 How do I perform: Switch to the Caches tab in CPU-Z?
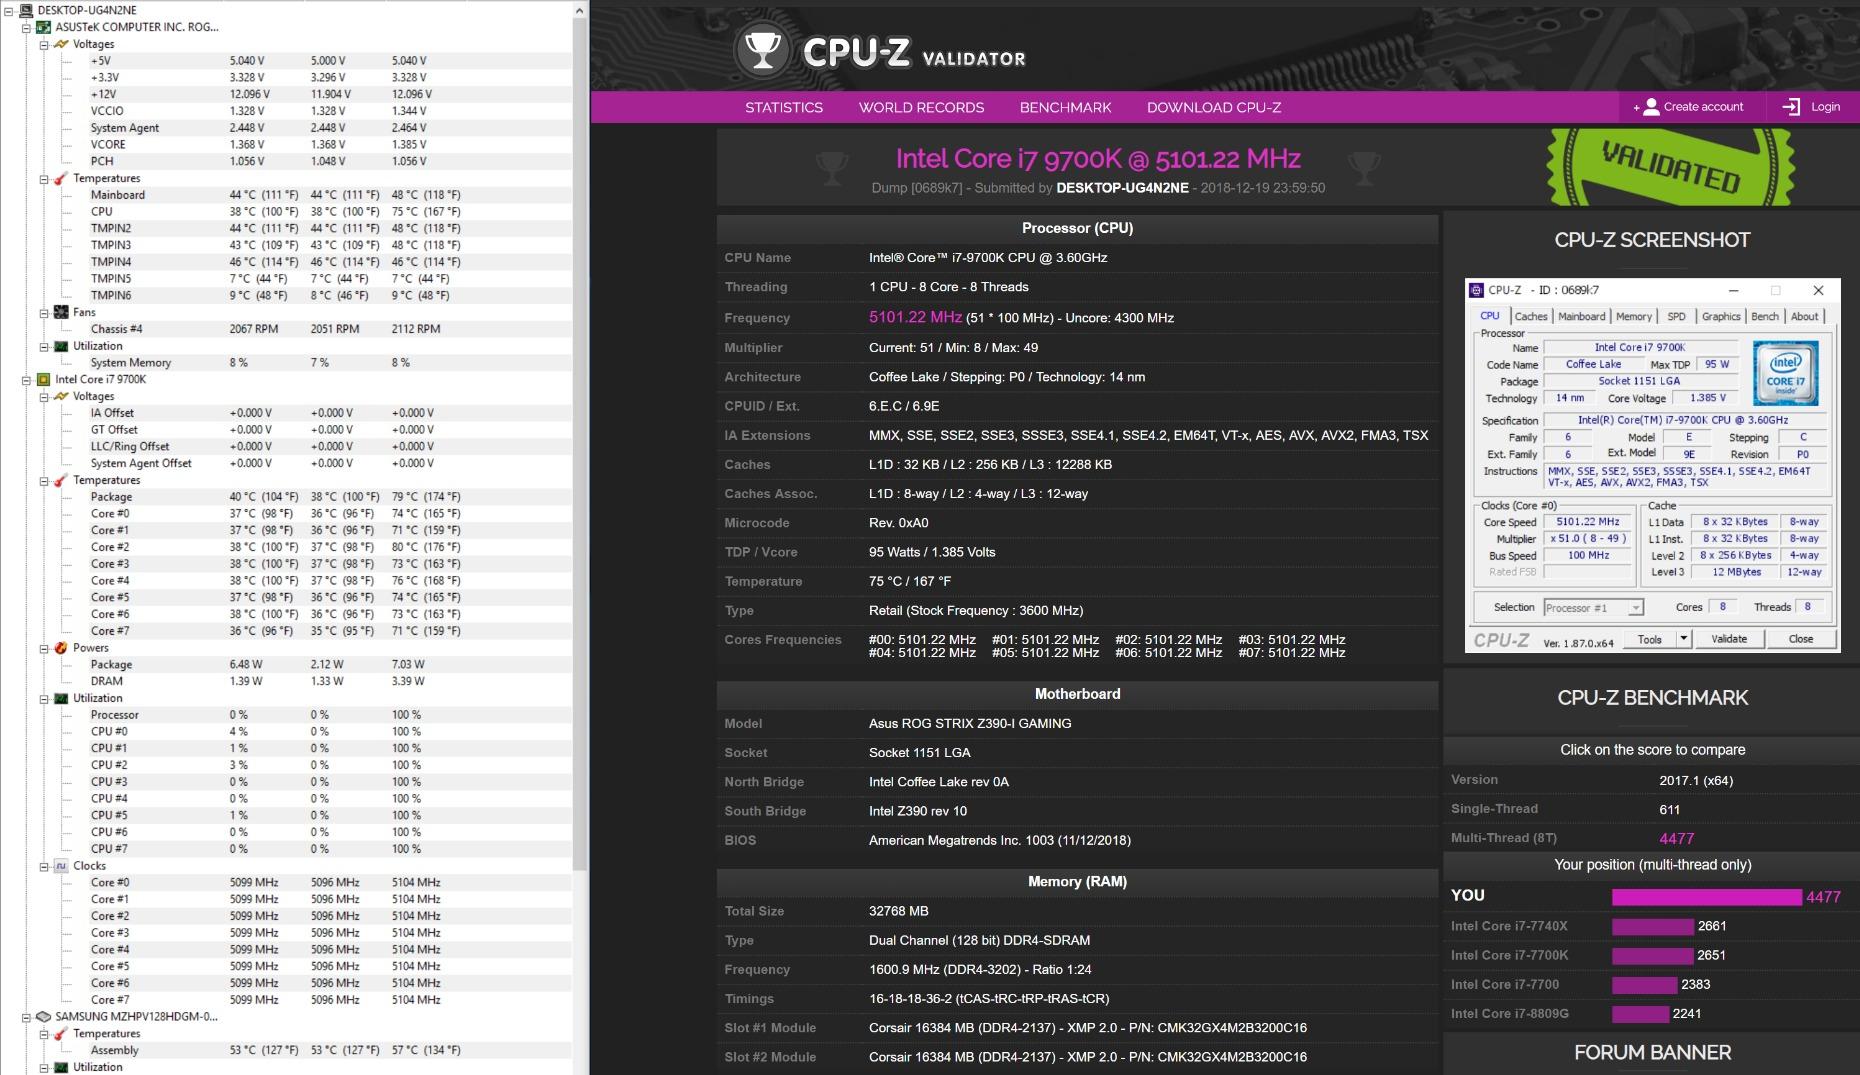pos(1531,316)
